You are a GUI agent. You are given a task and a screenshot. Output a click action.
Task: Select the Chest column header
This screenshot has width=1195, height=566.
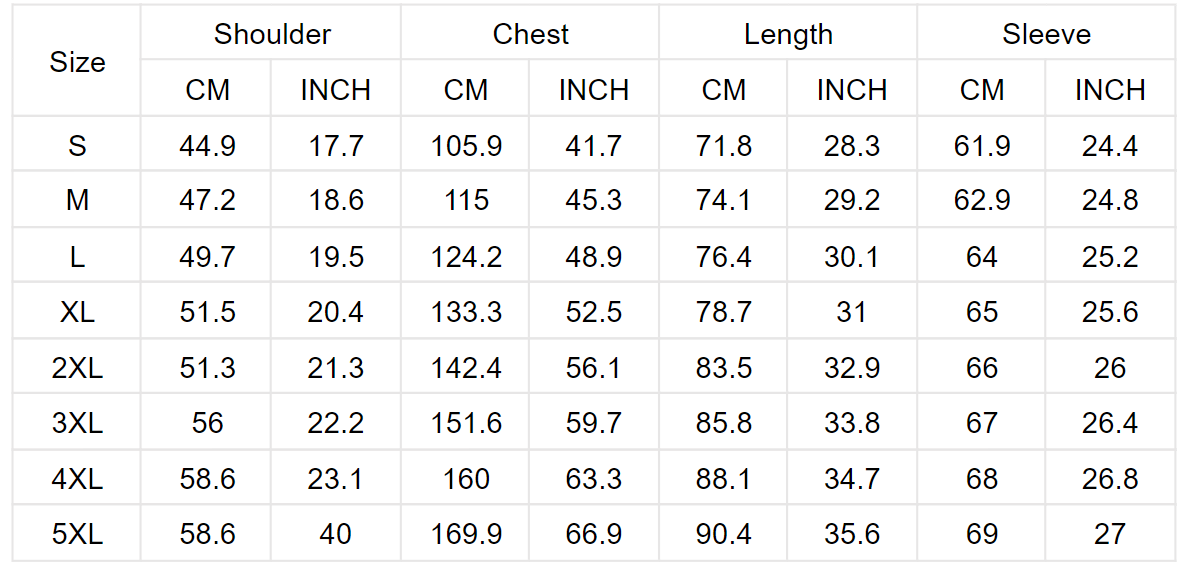530,34
